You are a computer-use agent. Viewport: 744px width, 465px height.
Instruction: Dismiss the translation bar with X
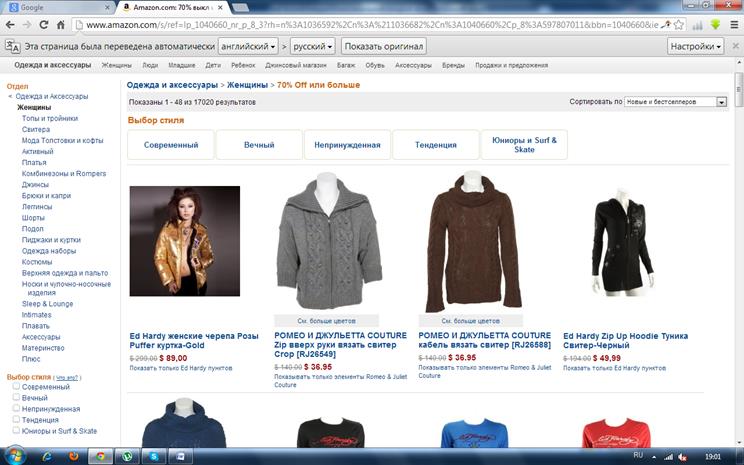[735, 46]
